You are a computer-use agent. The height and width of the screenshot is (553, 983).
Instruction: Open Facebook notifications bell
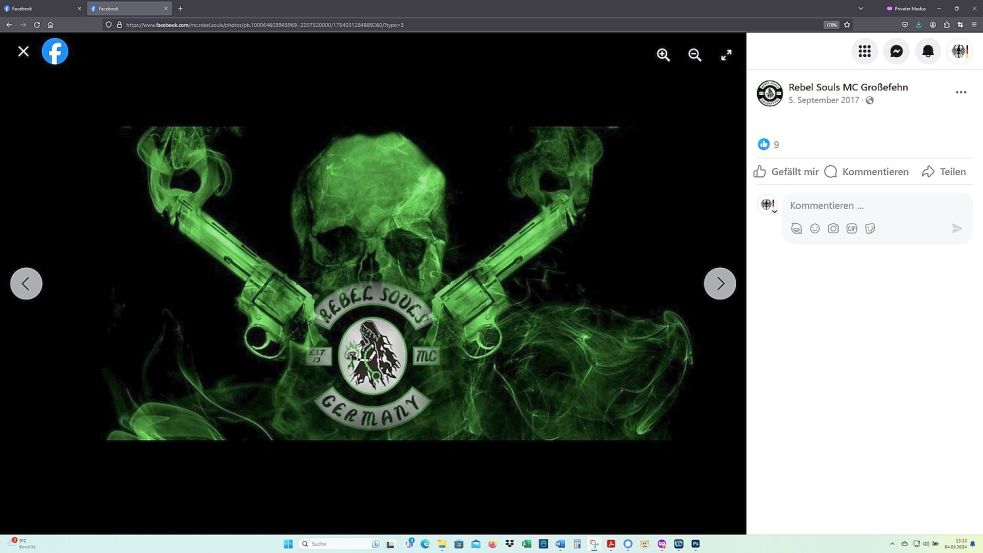928,51
